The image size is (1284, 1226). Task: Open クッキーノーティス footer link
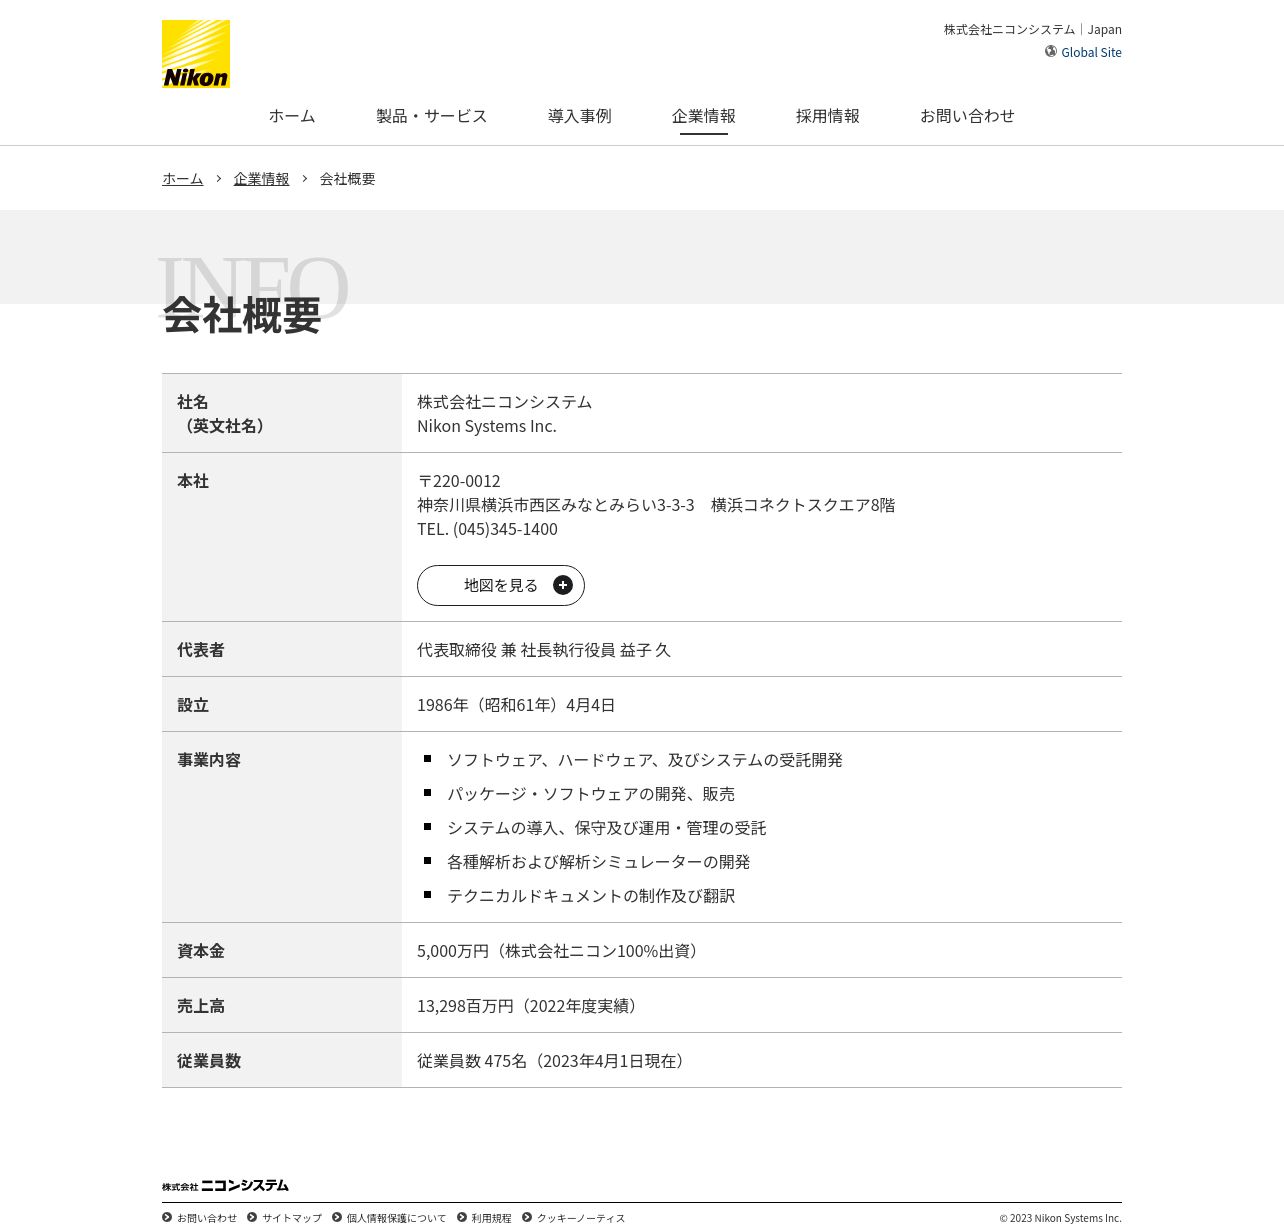(x=581, y=1218)
